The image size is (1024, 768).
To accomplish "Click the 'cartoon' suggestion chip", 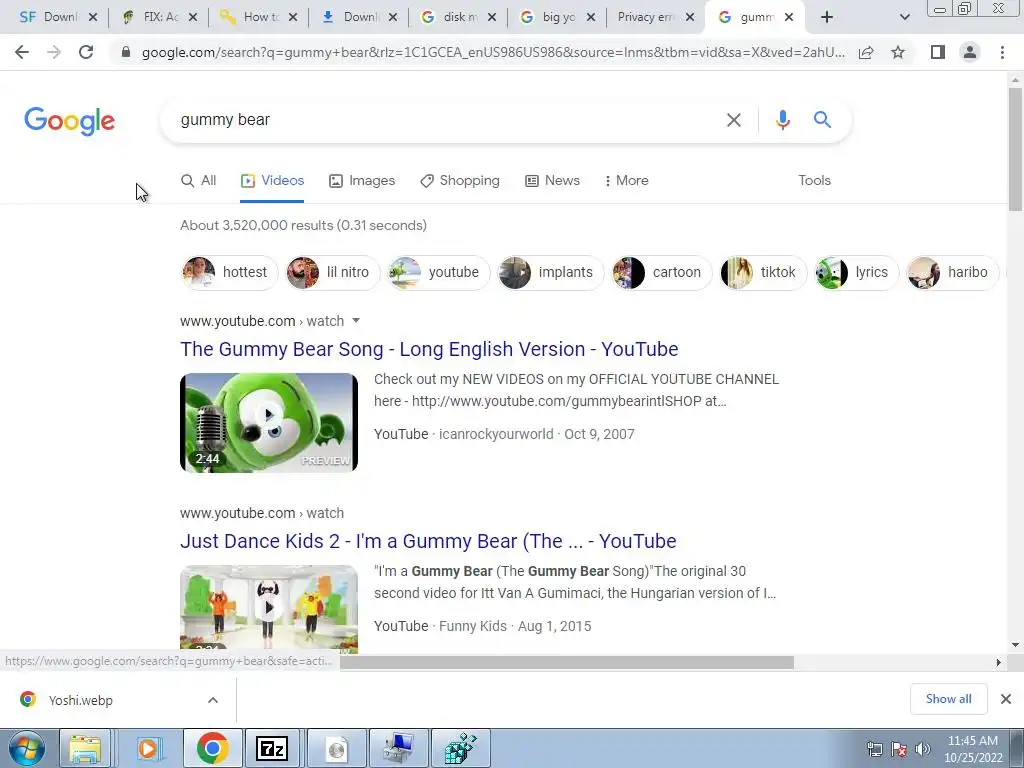I will point(662,272).
